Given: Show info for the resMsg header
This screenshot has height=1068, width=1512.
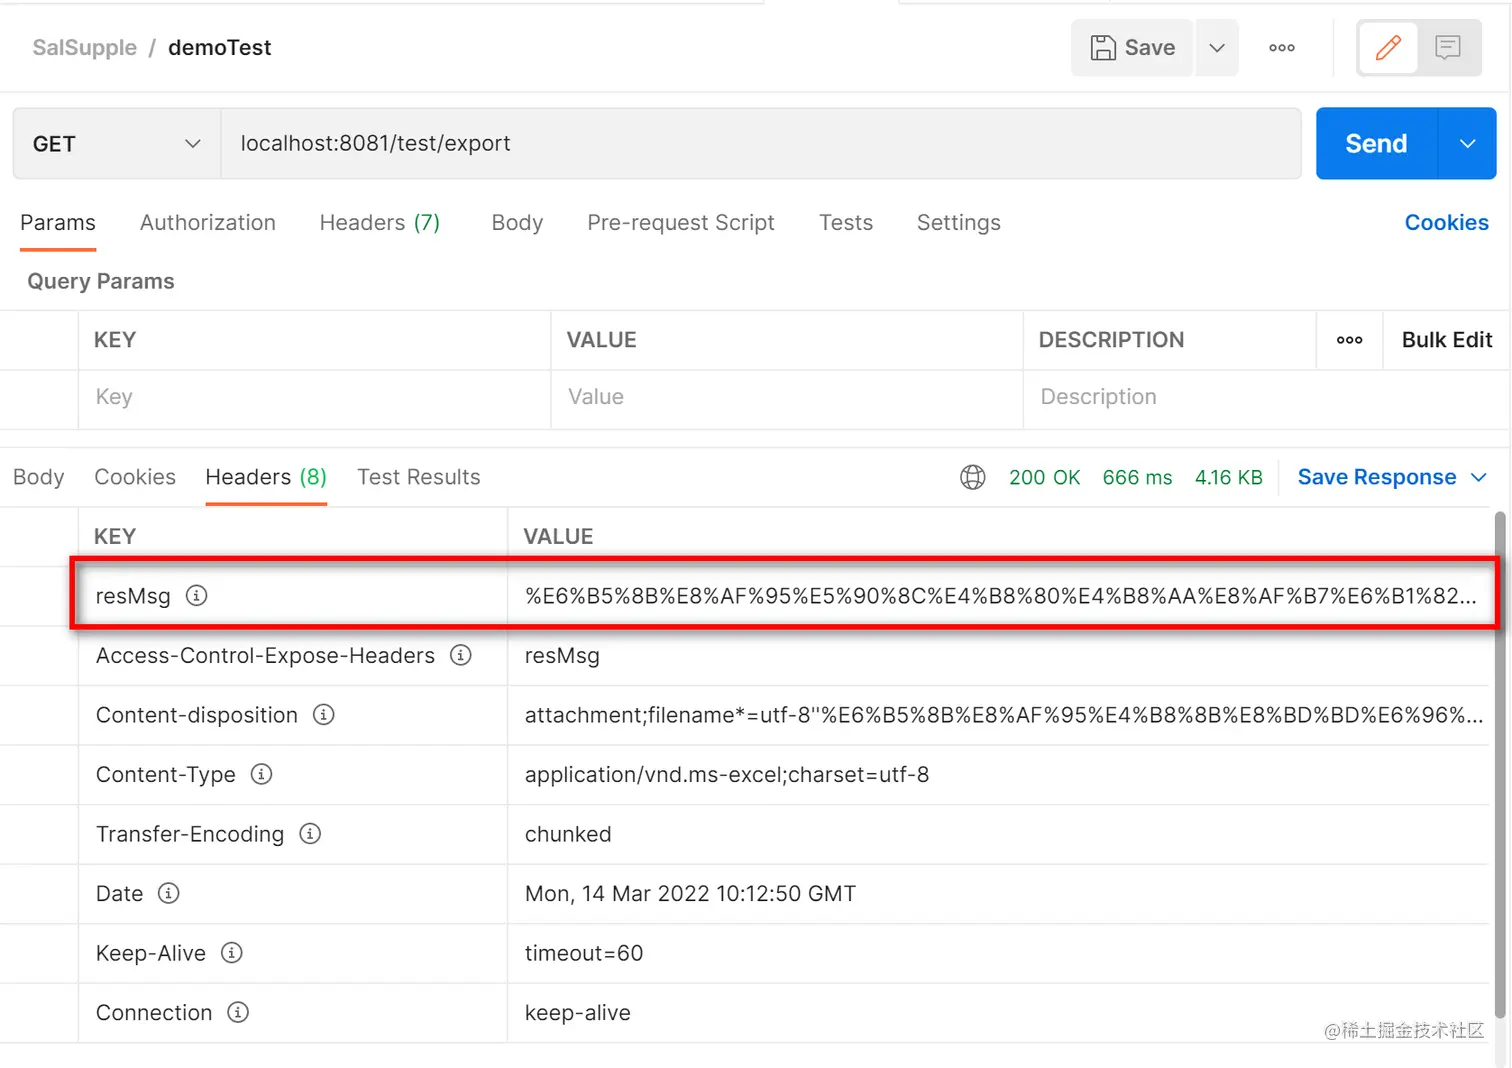Looking at the screenshot, I should (x=197, y=596).
